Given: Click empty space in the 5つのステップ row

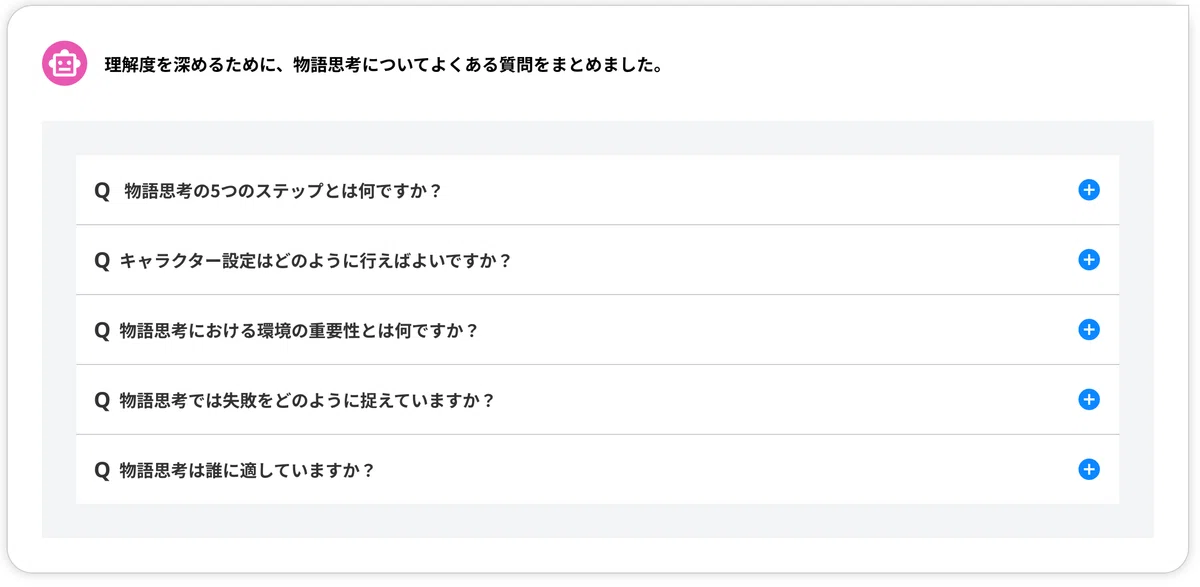Looking at the screenshot, I should tap(760, 190).
